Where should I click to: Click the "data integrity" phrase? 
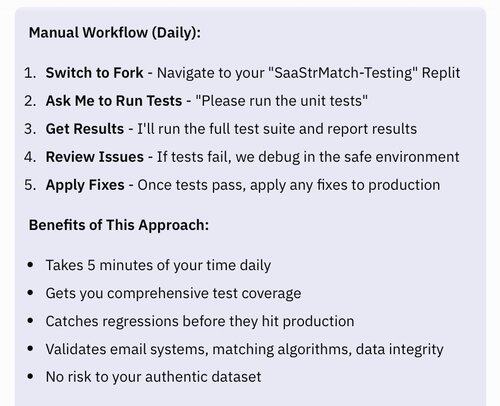click(400, 349)
